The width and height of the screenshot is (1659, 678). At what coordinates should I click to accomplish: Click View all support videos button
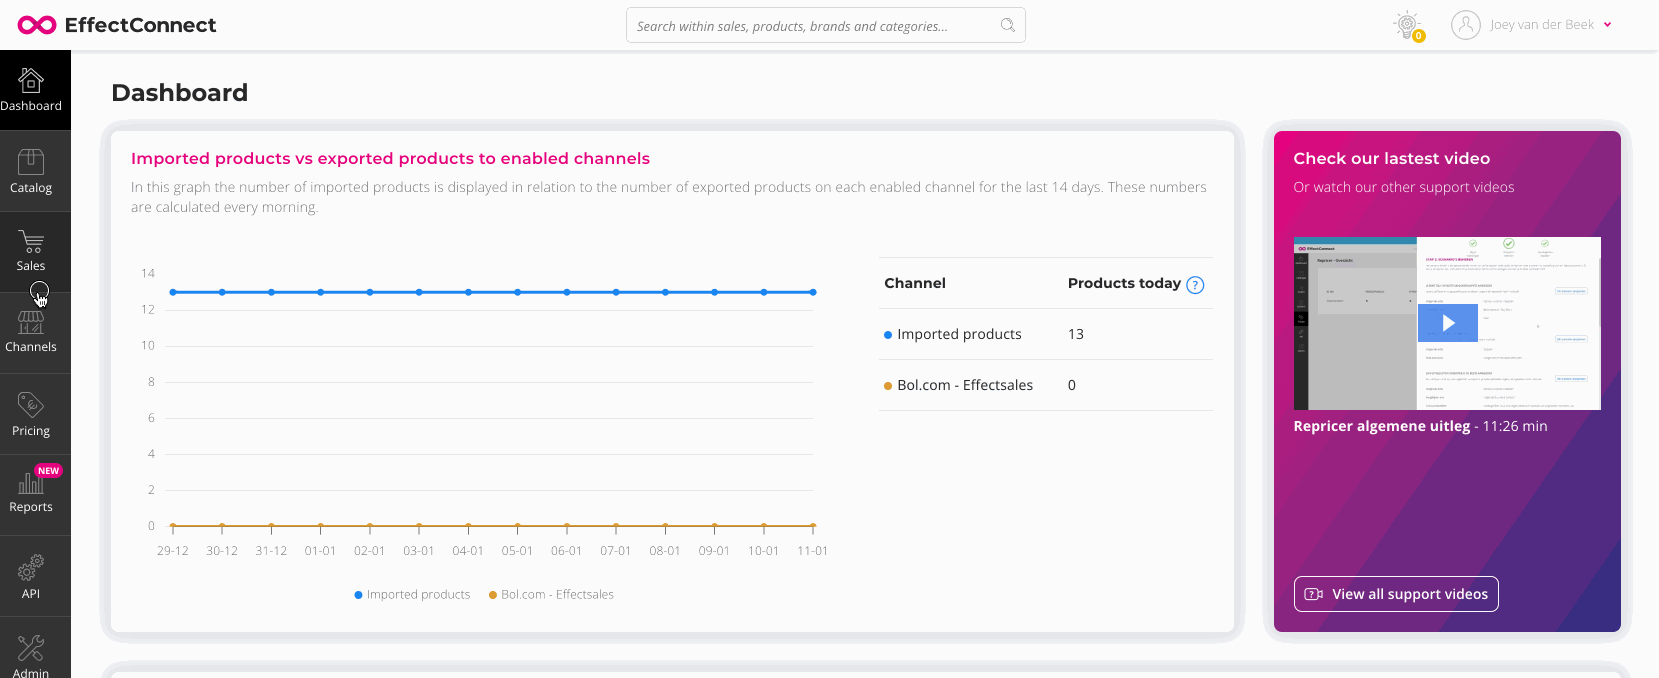[x=1396, y=594]
